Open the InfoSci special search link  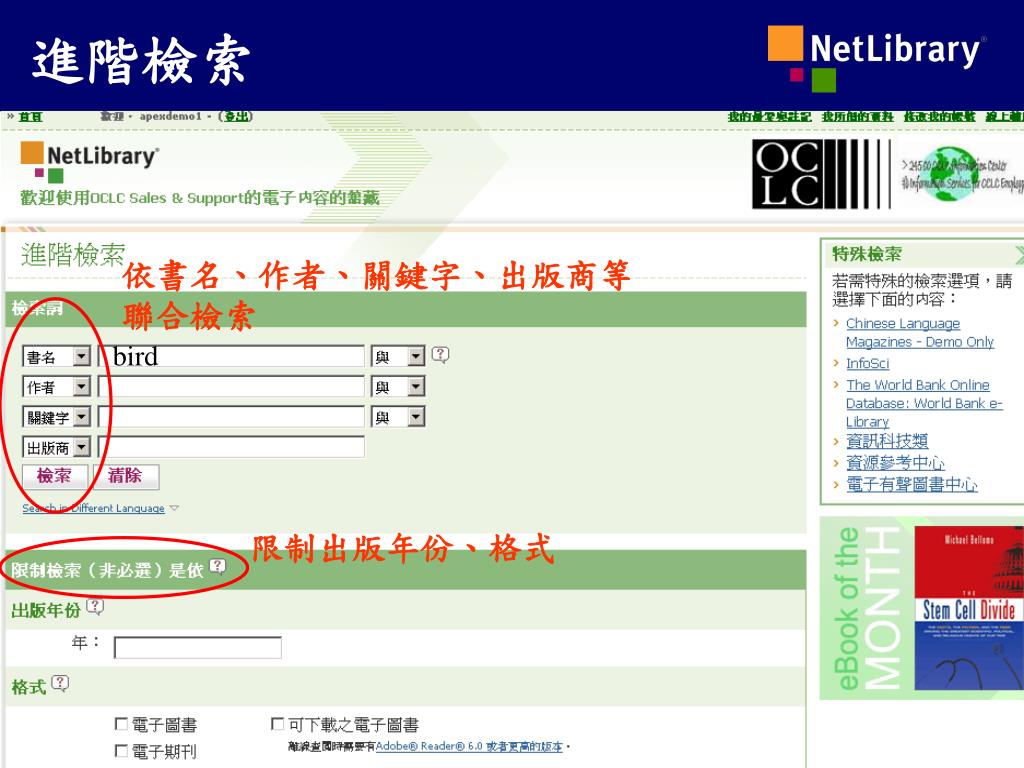[867, 363]
